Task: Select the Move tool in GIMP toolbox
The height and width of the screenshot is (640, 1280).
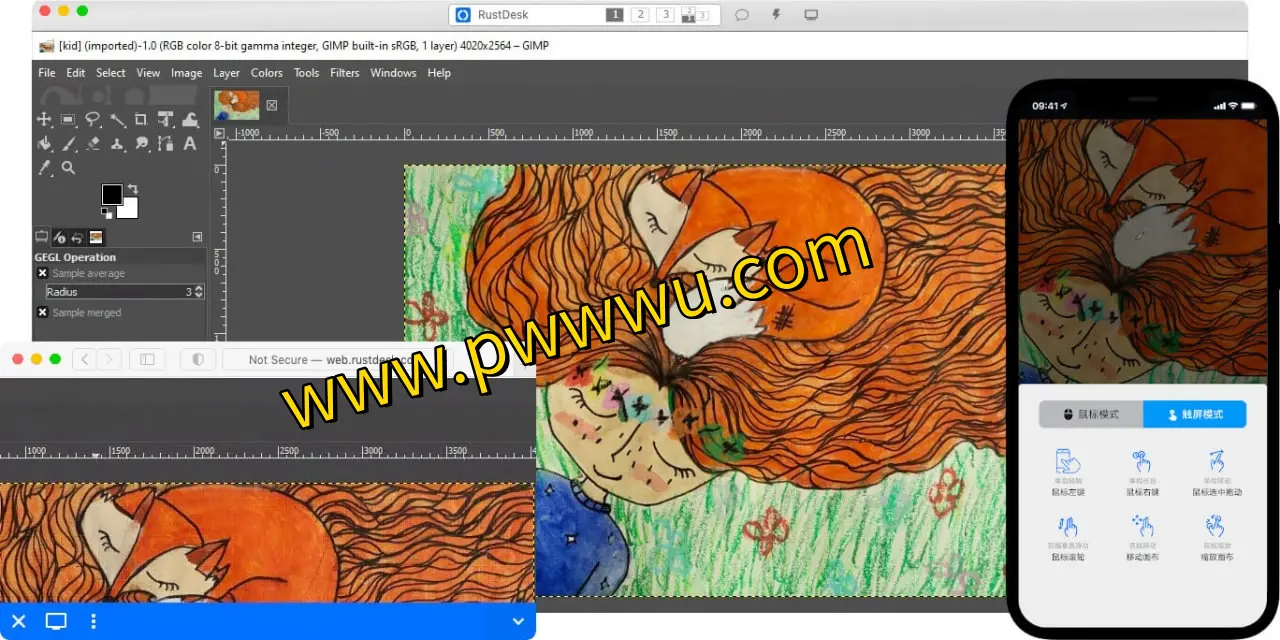Action: point(44,119)
